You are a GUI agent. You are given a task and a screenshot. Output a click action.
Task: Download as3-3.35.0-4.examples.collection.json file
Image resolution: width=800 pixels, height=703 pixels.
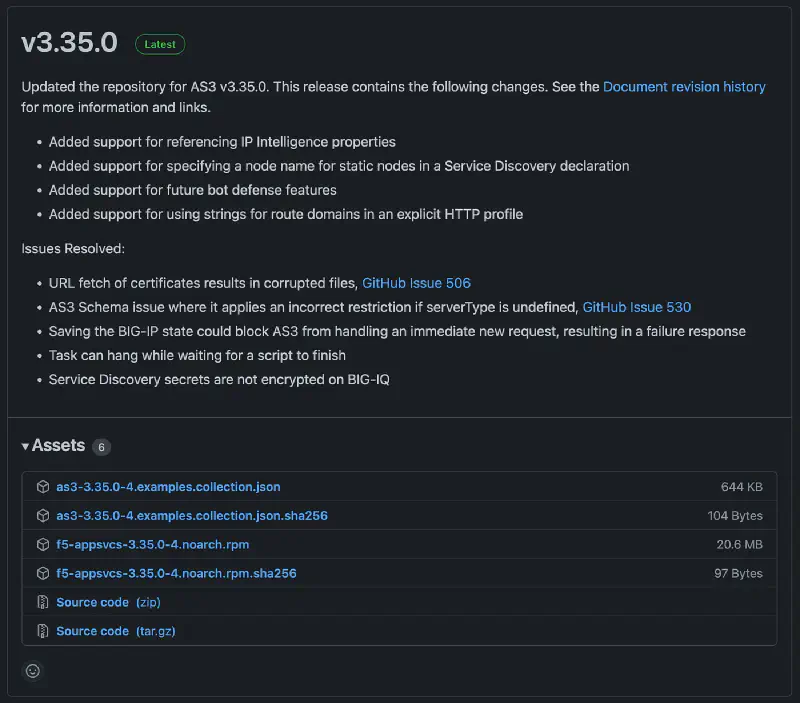pos(168,487)
